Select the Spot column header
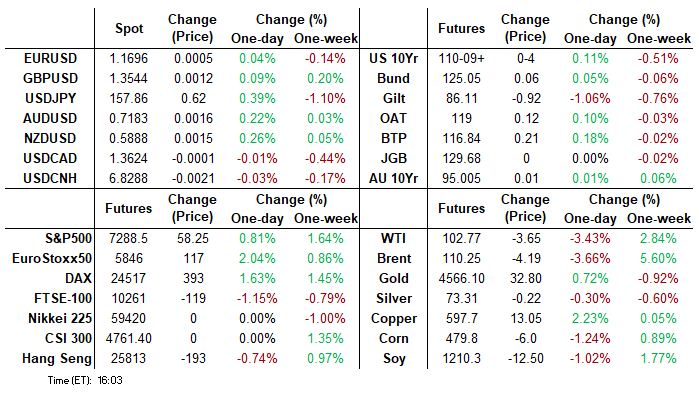 tap(129, 29)
